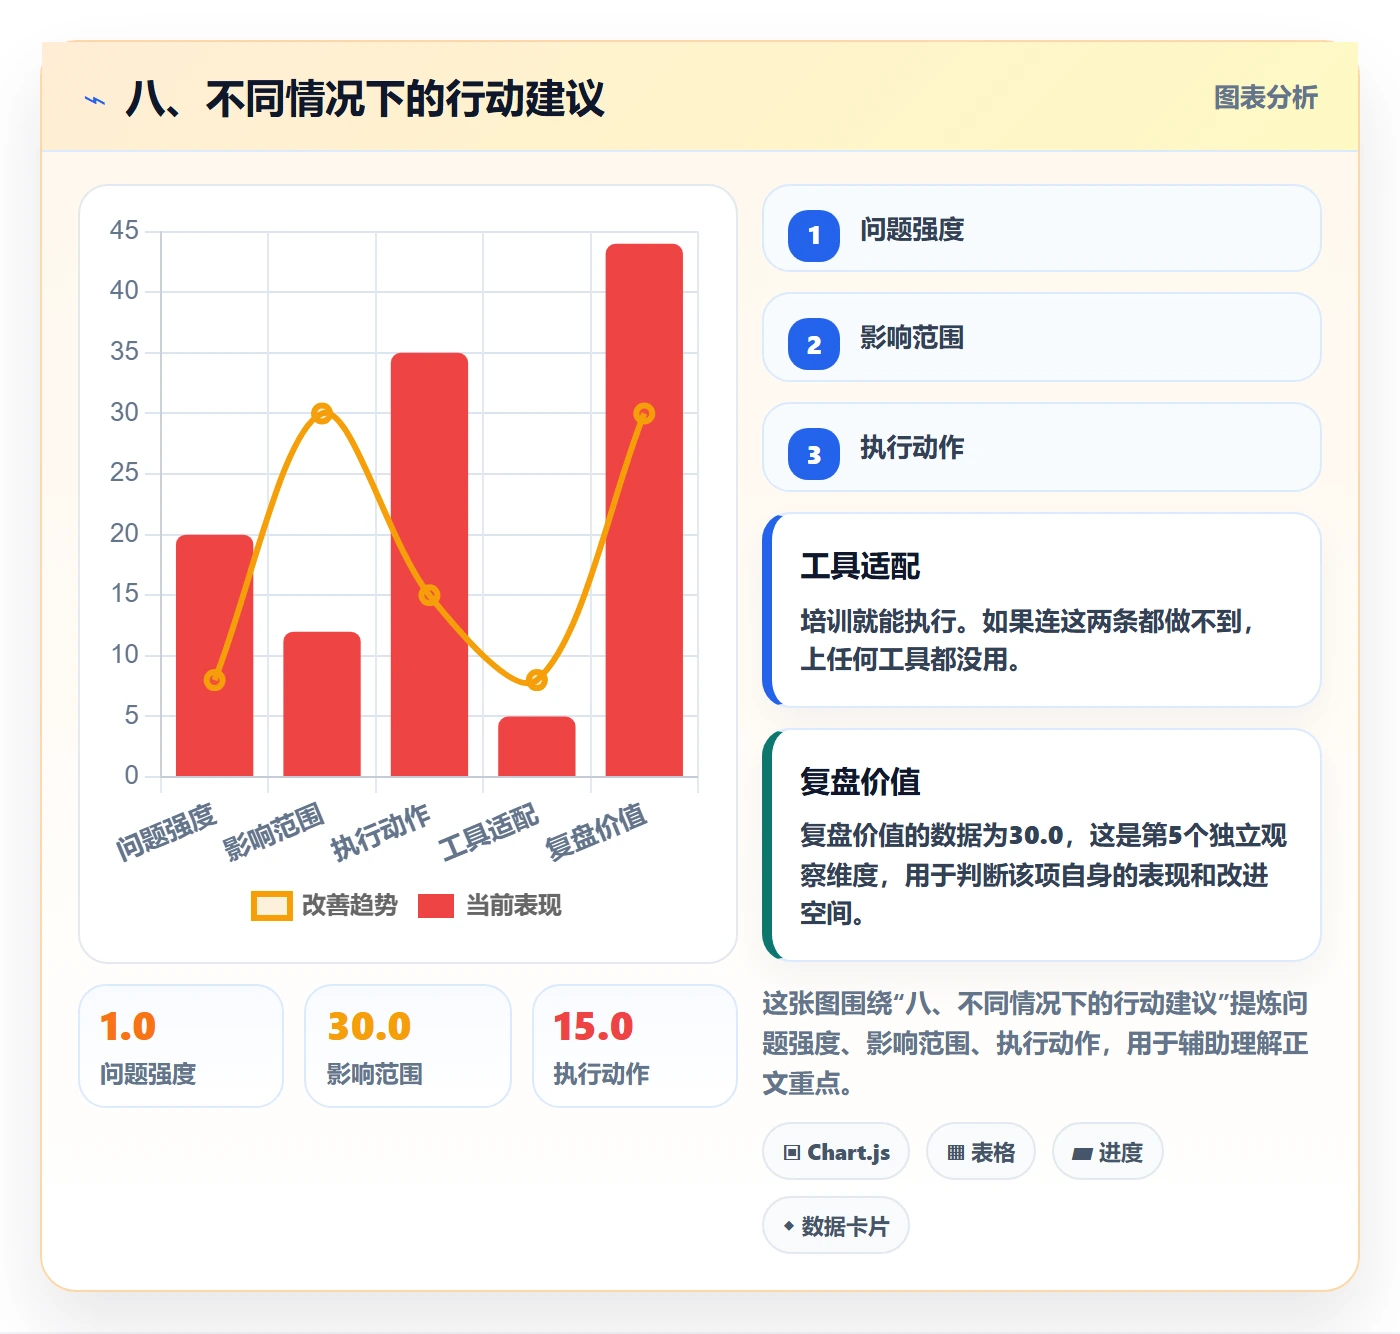The width and height of the screenshot is (1400, 1334).
Task: Click the title 八、不同情况下的行动建议
Action: click(365, 99)
